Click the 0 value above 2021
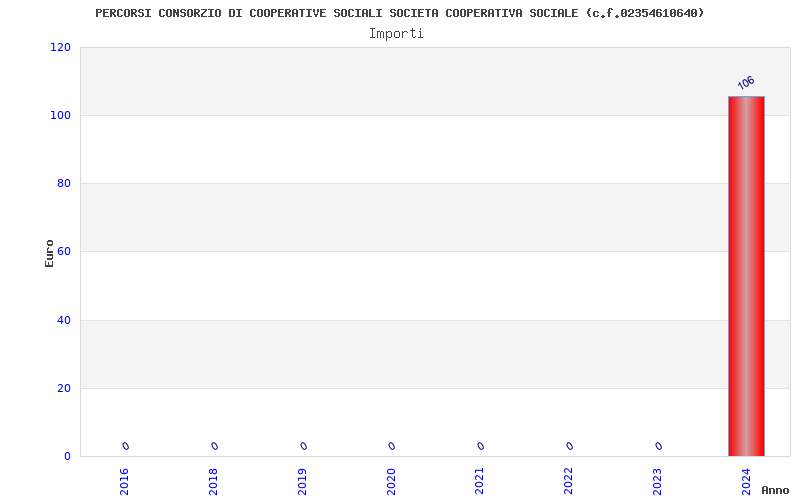Screen dimensions: 800x500 coord(481,446)
